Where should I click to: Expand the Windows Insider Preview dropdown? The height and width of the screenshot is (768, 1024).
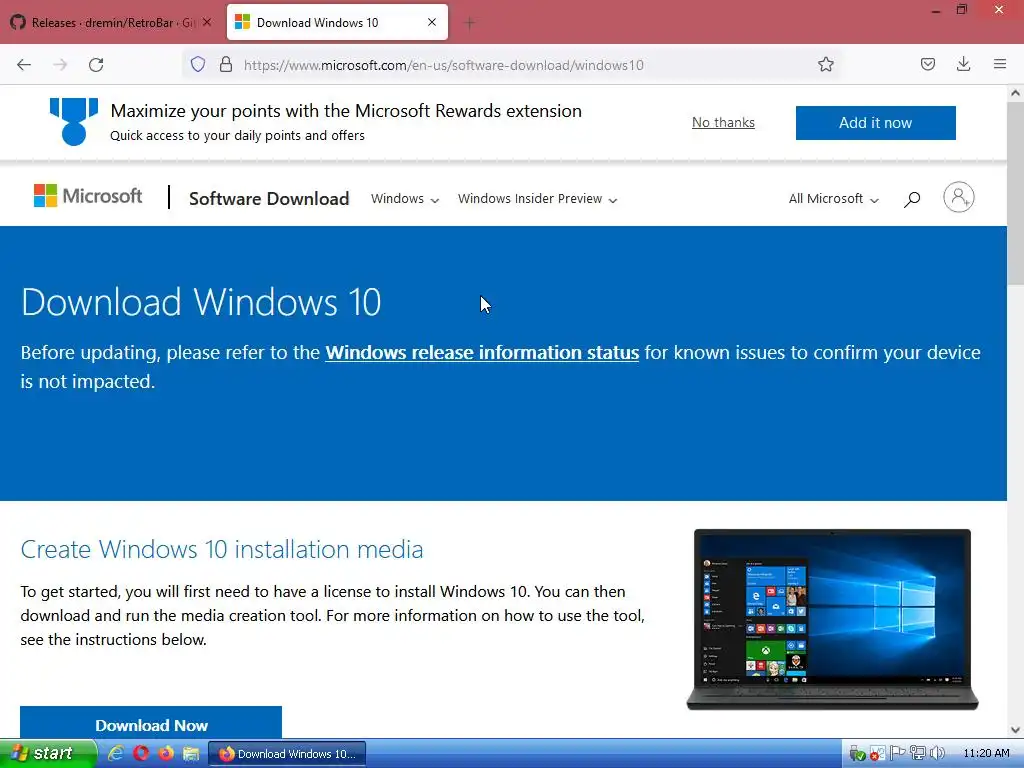point(537,199)
